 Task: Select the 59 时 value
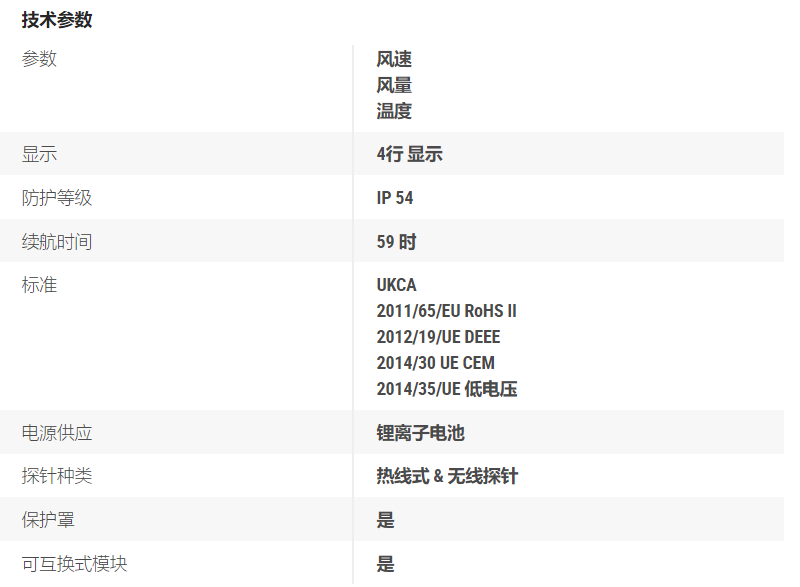[x=396, y=241]
